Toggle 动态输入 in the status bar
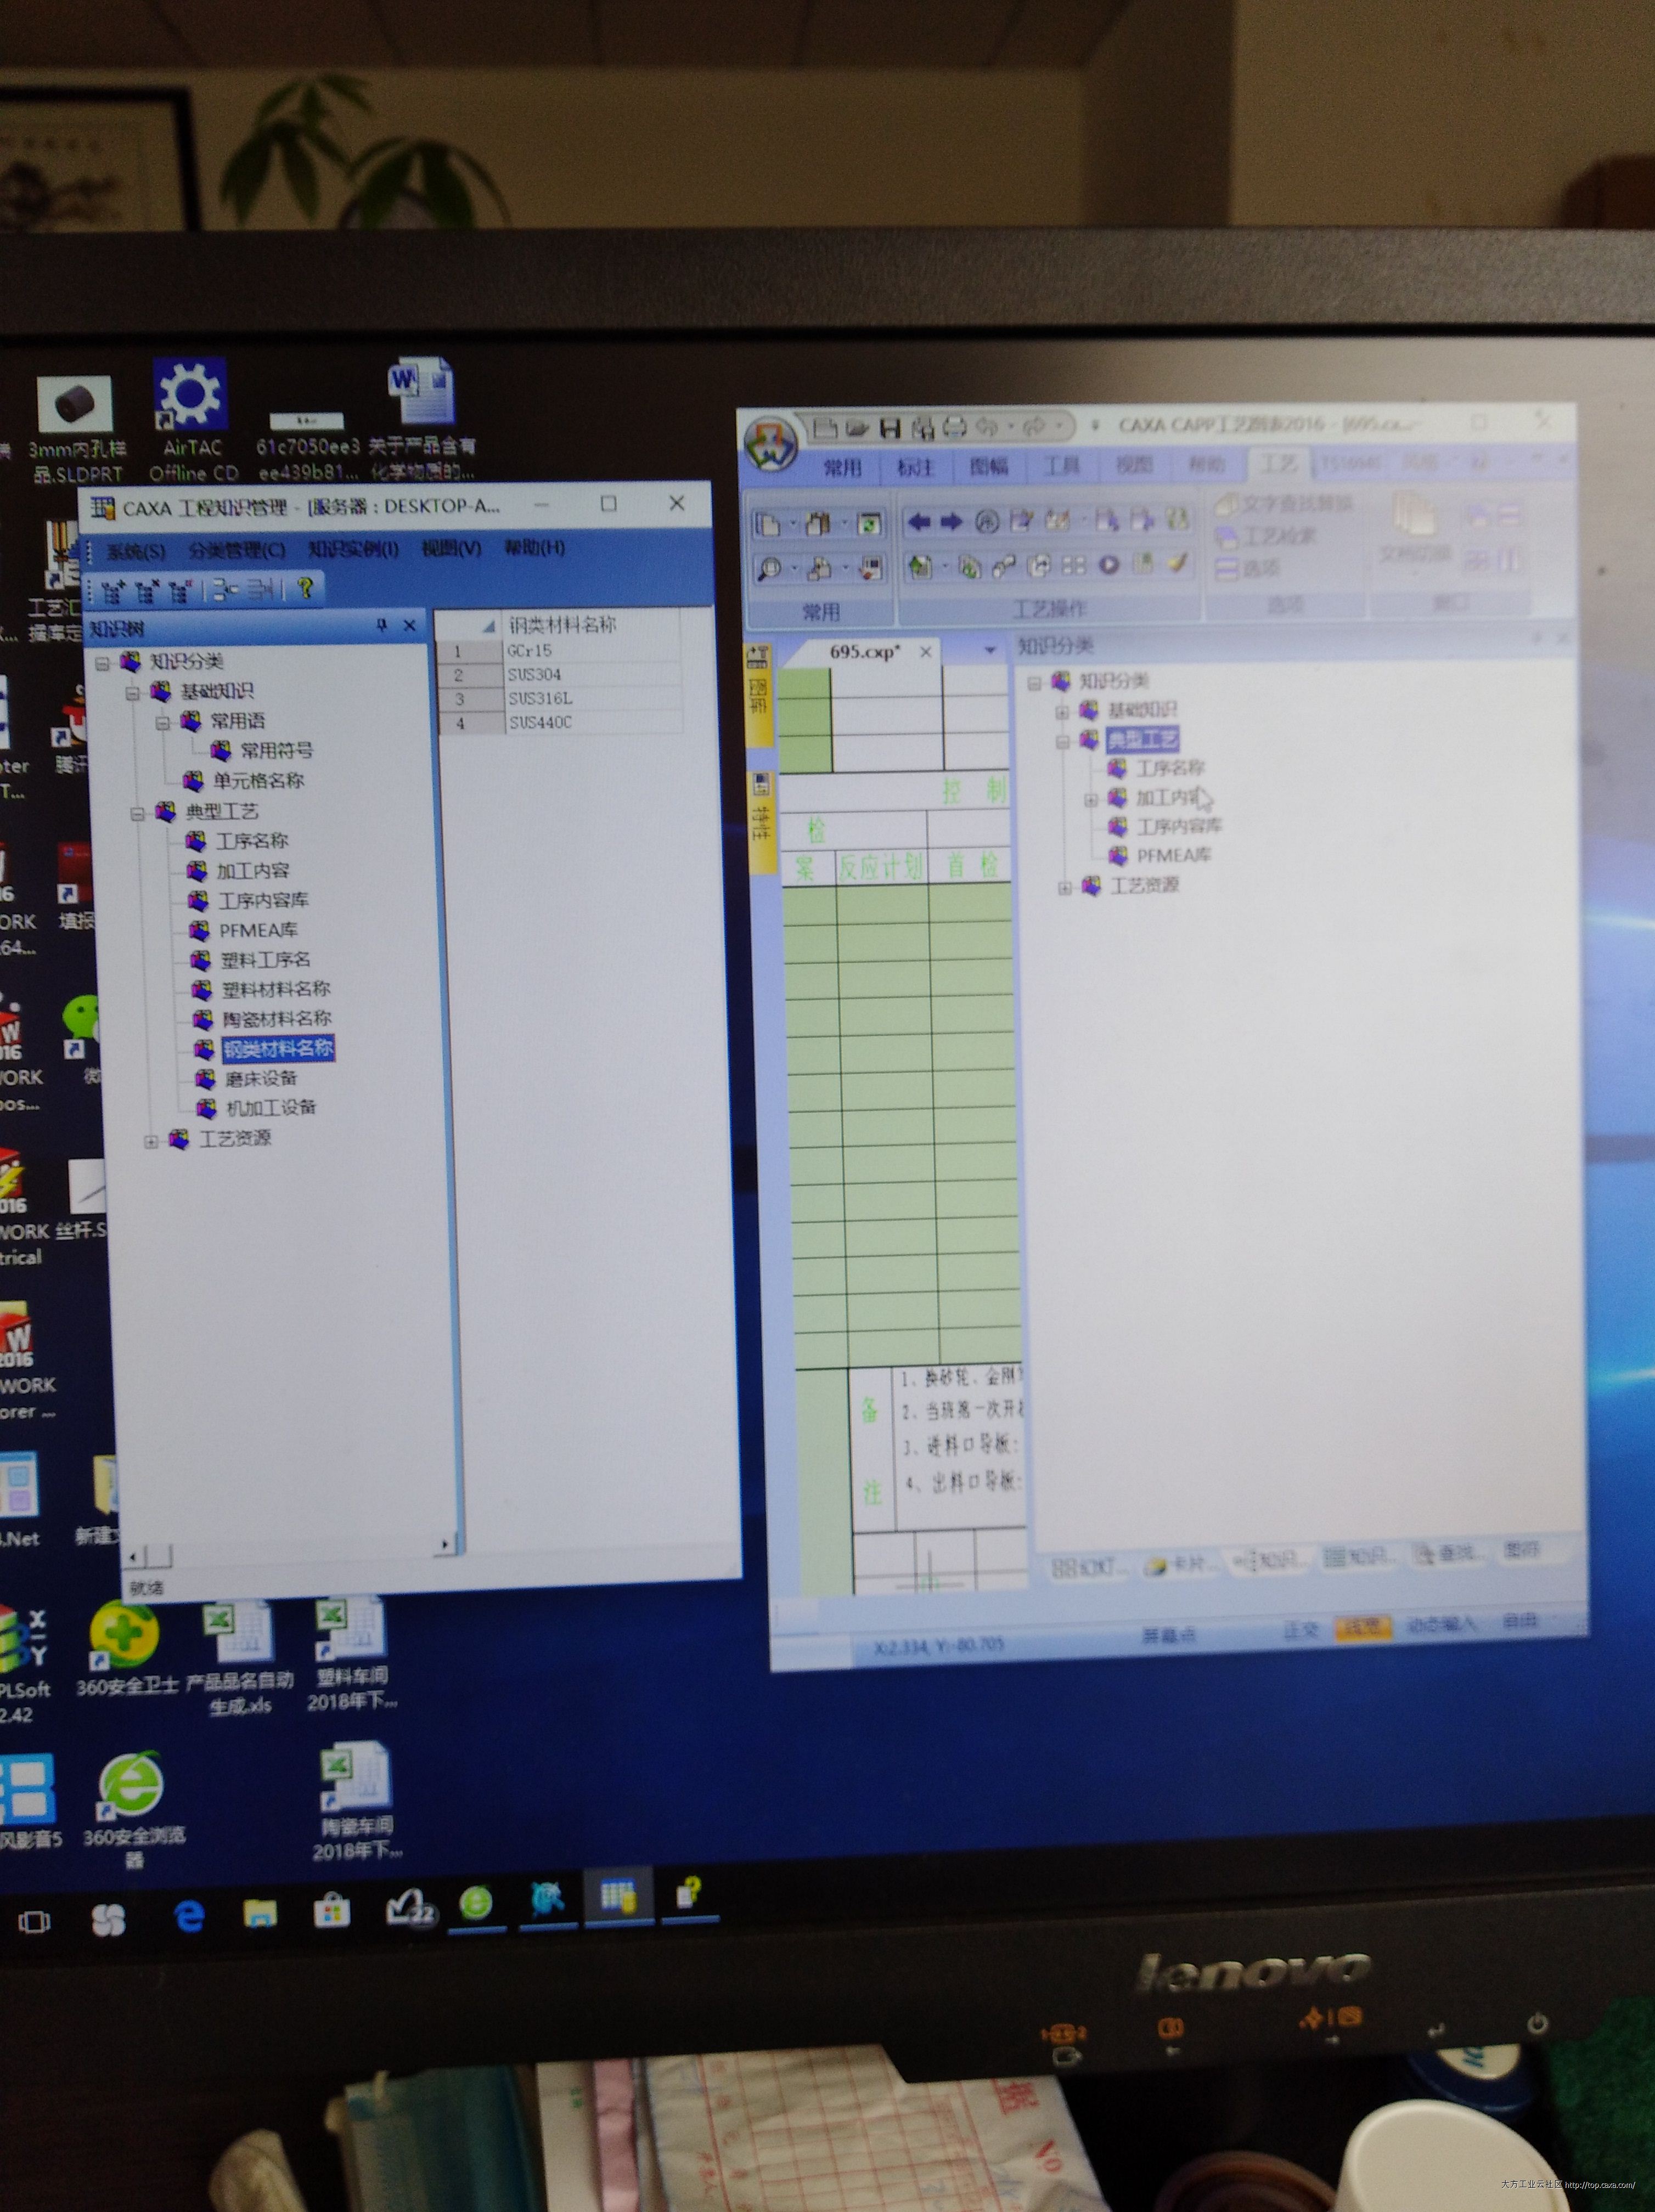This screenshot has width=1655, height=2212. point(1441,1625)
